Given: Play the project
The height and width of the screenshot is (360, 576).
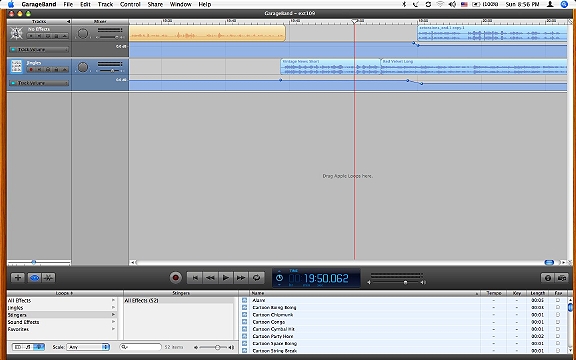Looking at the screenshot, I should tap(226, 278).
